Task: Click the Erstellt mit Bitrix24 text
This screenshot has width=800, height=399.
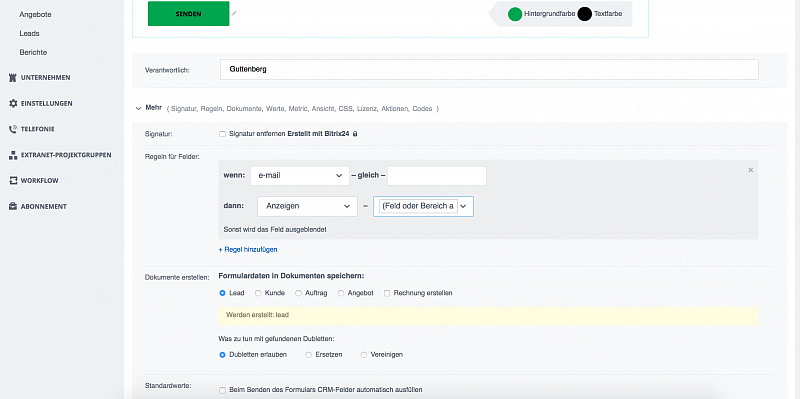Action: (318, 134)
